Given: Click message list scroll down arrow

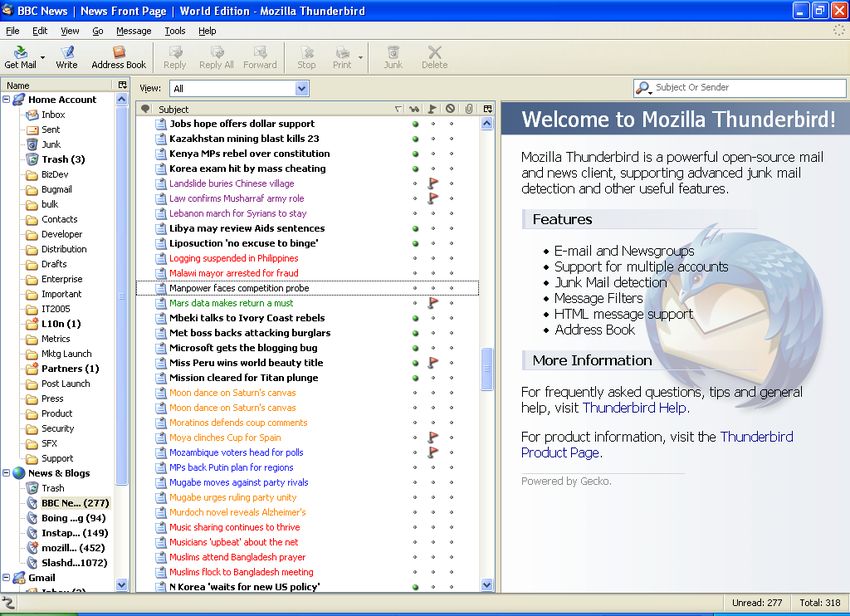Looking at the screenshot, I should (487, 585).
